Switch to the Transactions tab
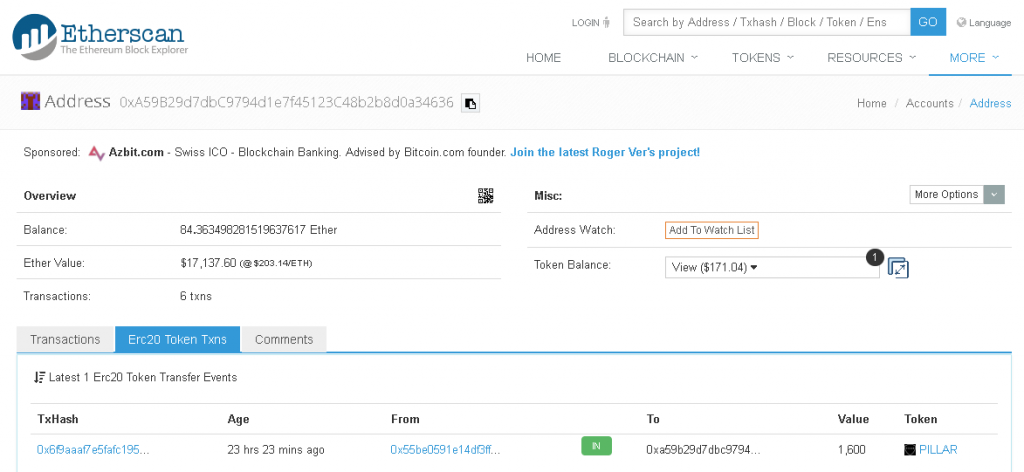The image size is (1024, 472). pyautogui.click(x=65, y=339)
